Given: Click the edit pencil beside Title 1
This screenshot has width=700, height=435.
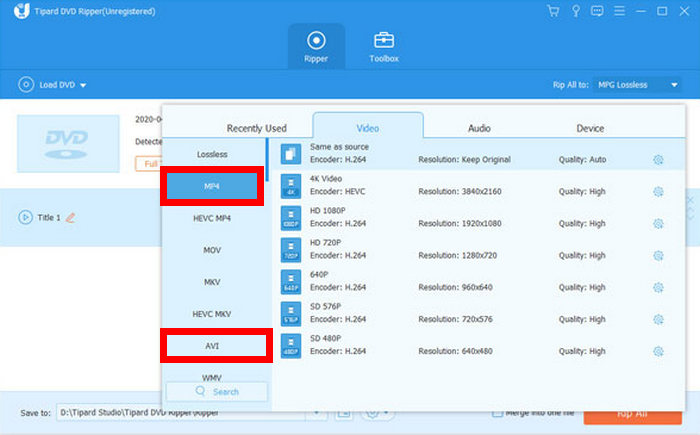Looking at the screenshot, I should tap(71, 218).
